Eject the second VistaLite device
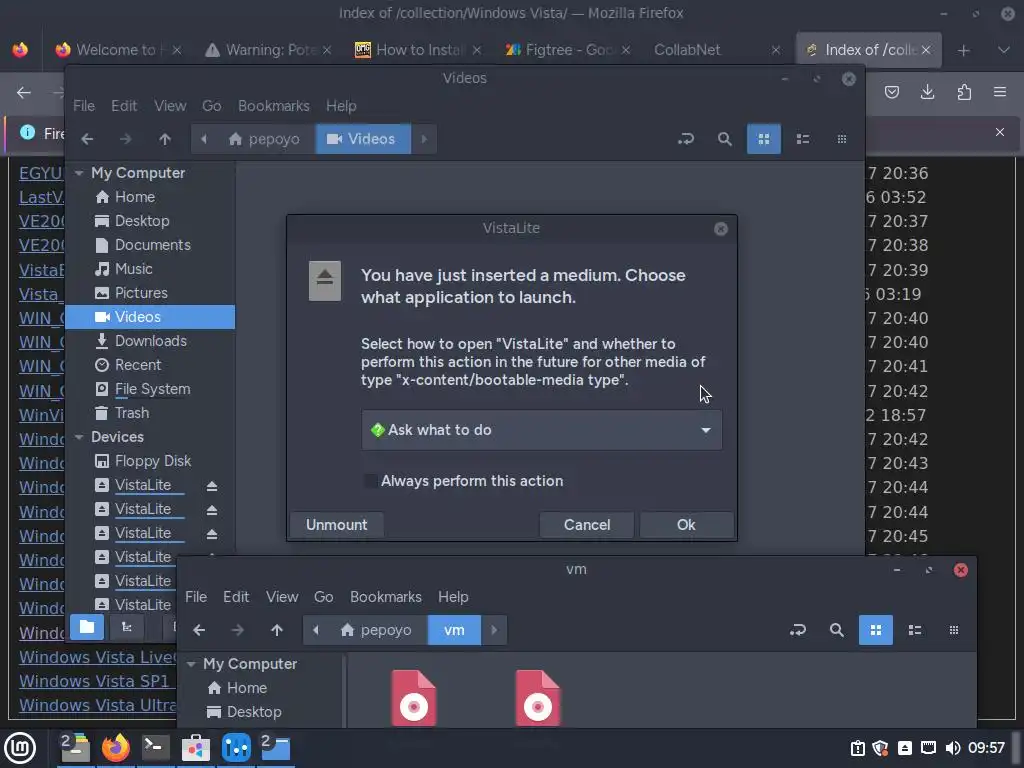Viewport: 1024px width, 768px height. tap(212, 510)
